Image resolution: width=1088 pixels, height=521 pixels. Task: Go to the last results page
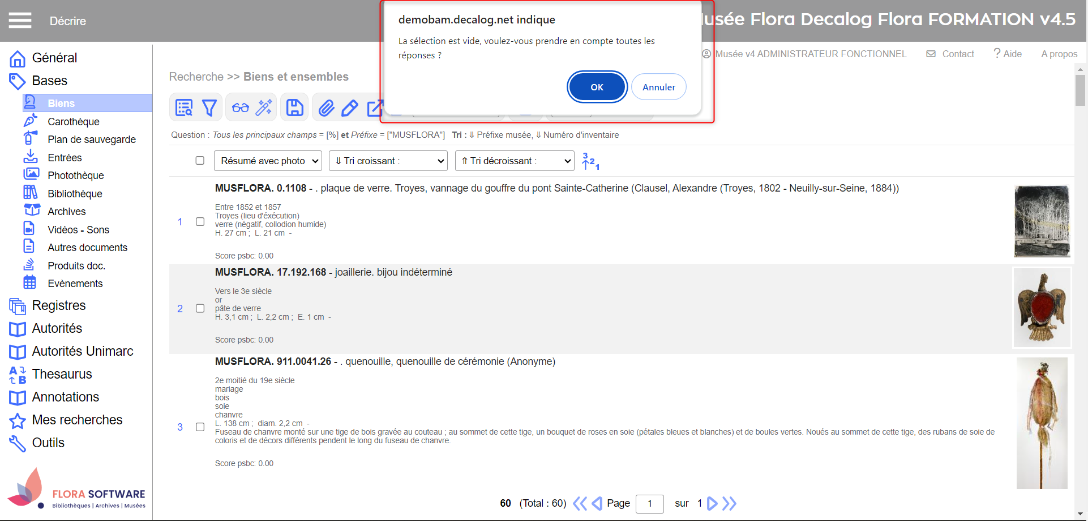tap(729, 503)
